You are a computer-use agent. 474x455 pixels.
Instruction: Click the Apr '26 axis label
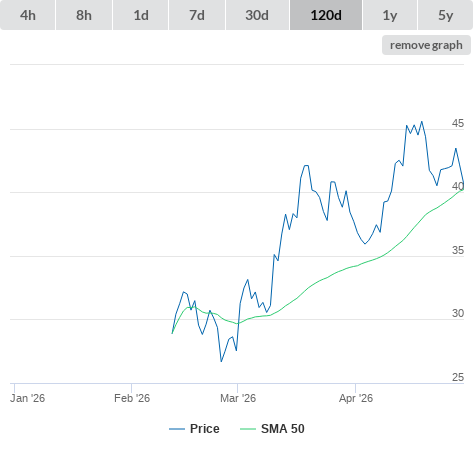[x=356, y=398]
